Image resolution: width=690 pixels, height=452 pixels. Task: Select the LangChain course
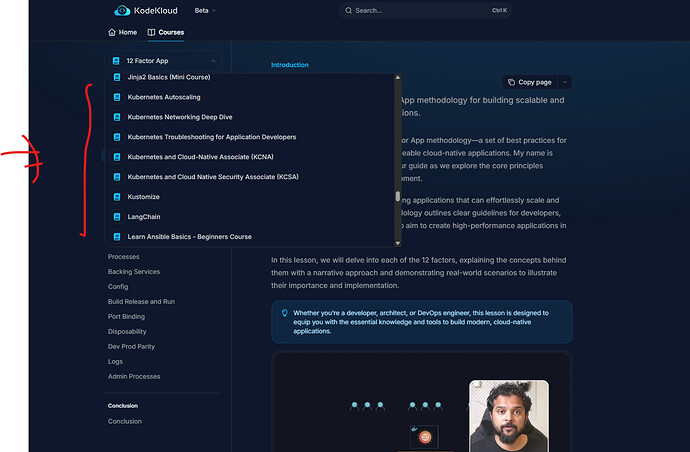coord(251,217)
